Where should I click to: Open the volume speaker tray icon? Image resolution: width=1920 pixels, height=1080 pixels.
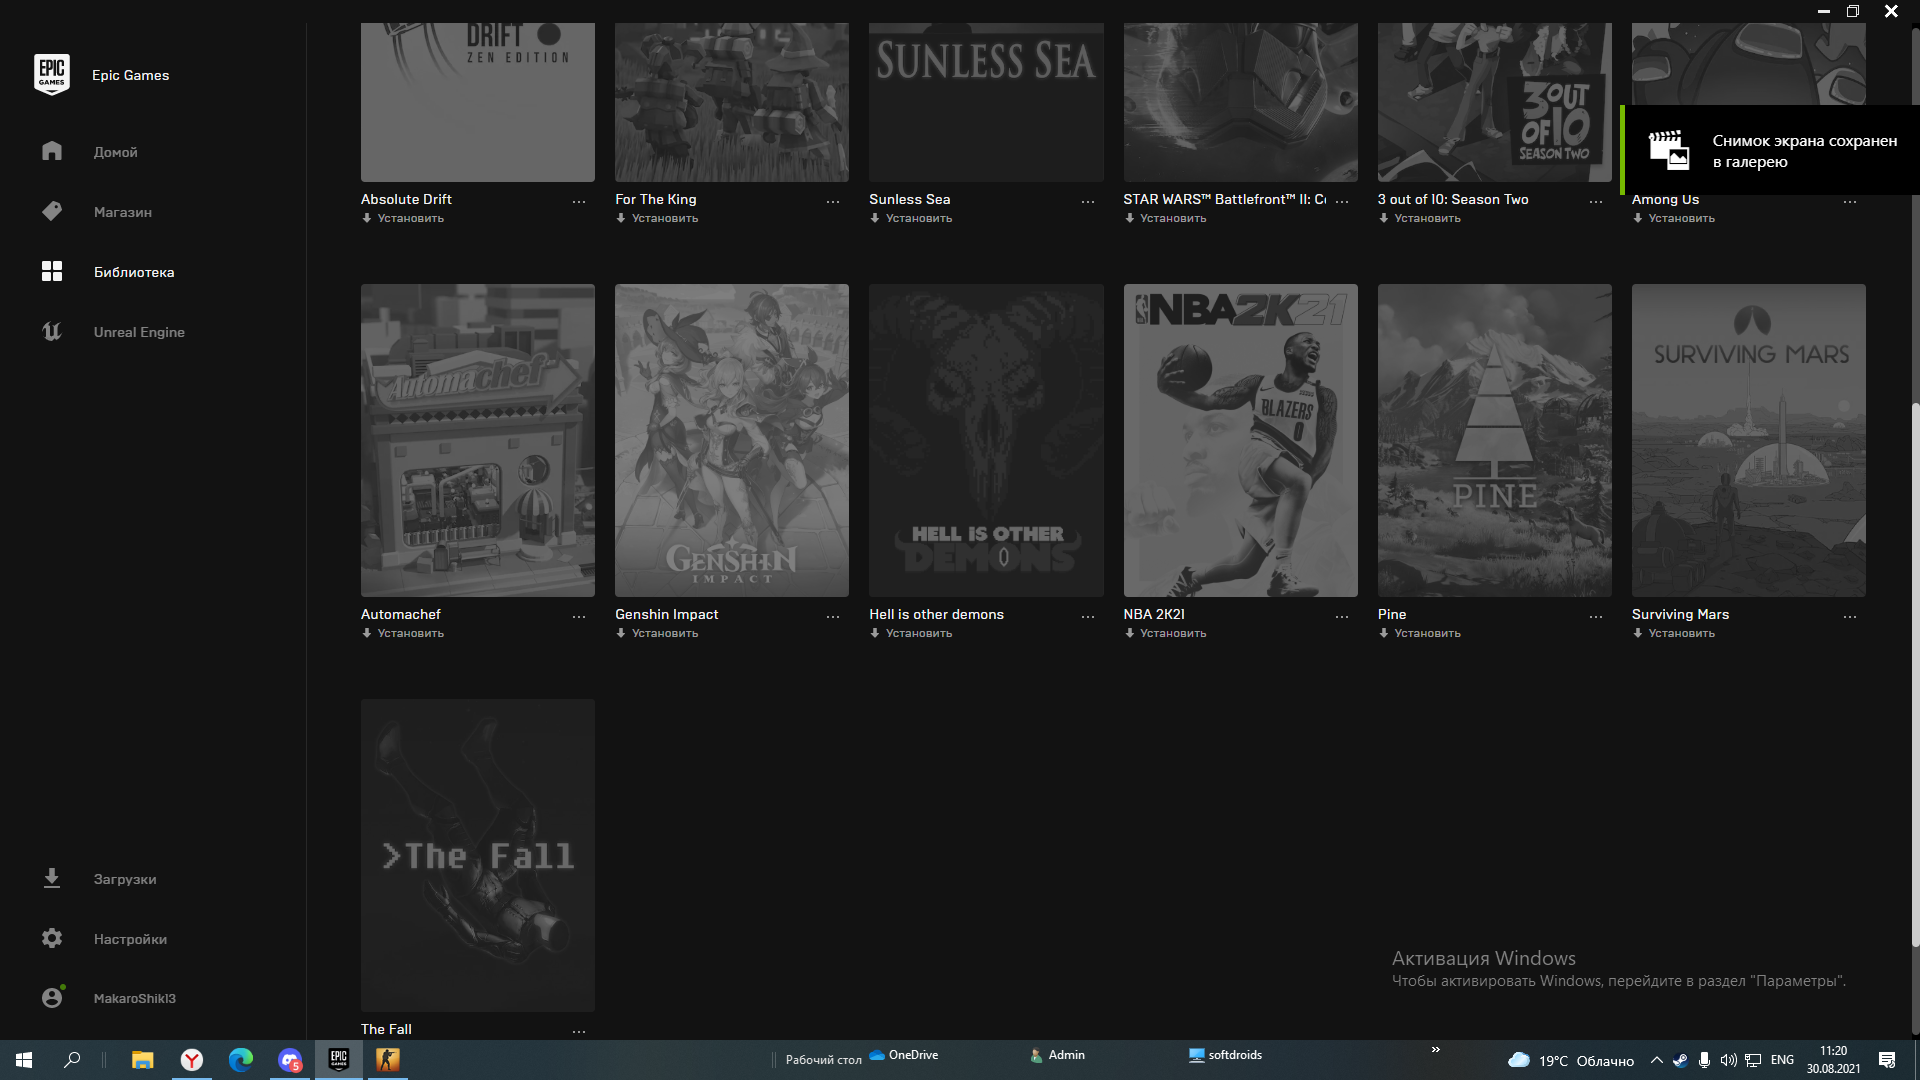(1728, 1060)
